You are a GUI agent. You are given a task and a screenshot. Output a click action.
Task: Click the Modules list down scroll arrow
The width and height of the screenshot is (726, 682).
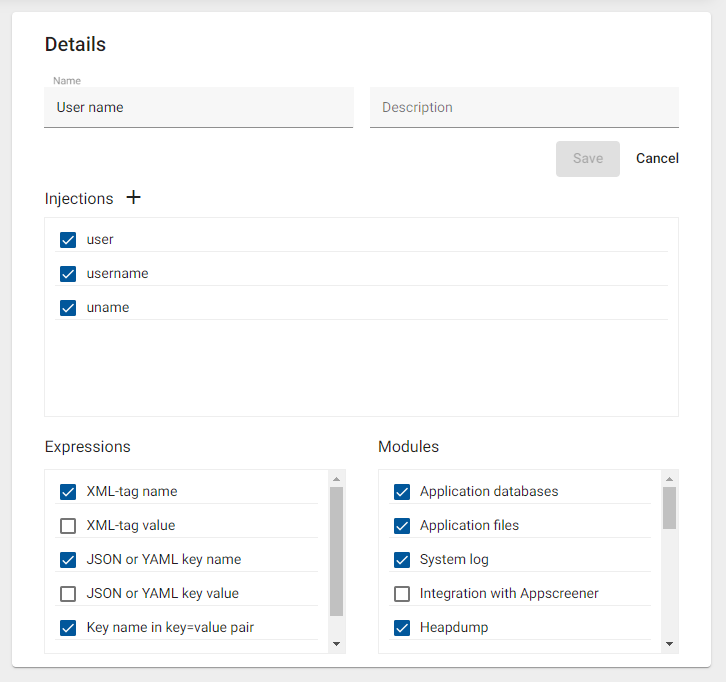tap(669, 644)
